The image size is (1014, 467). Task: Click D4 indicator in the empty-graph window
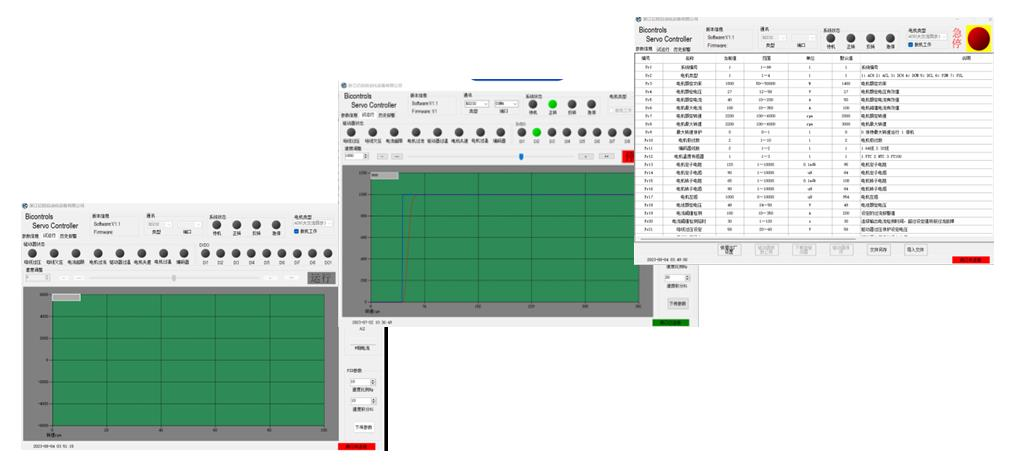(x=251, y=254)
